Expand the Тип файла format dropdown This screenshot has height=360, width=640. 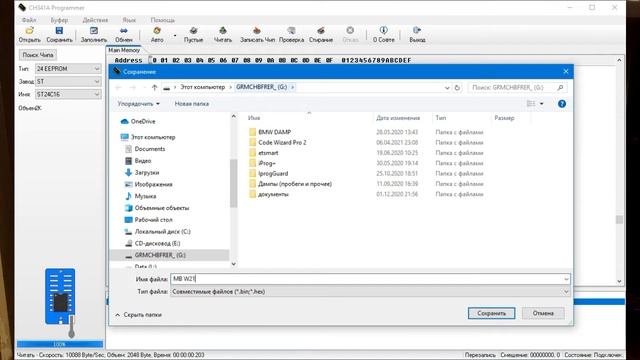pos(566,291)
